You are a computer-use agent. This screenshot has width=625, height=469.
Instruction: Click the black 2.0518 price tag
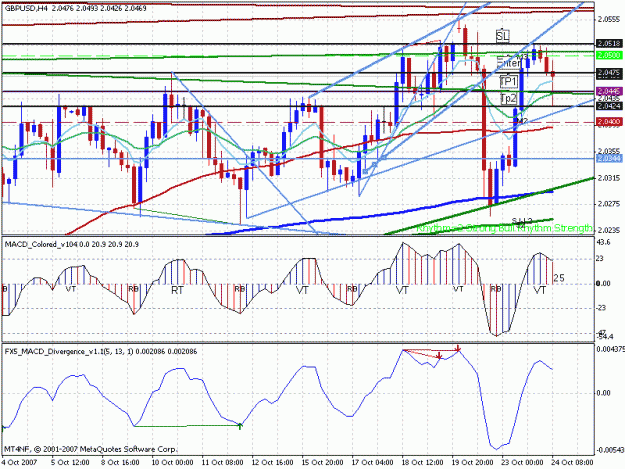coord(609,43)
